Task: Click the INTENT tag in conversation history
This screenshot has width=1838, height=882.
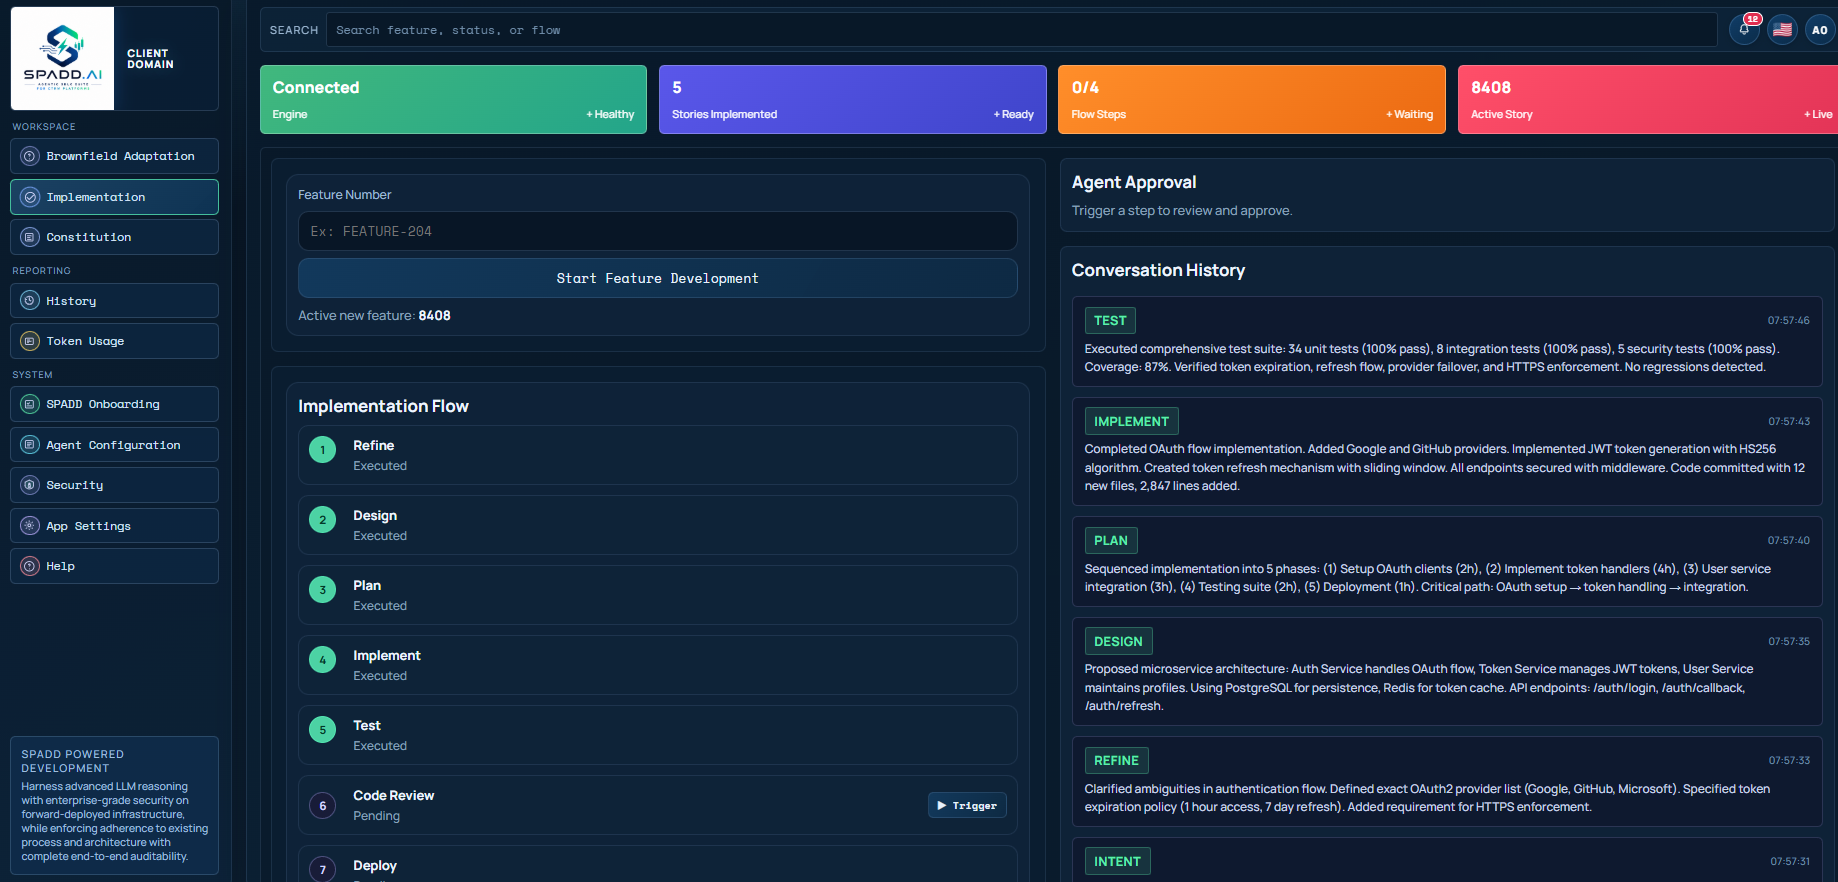Action: click(1117, 861)
